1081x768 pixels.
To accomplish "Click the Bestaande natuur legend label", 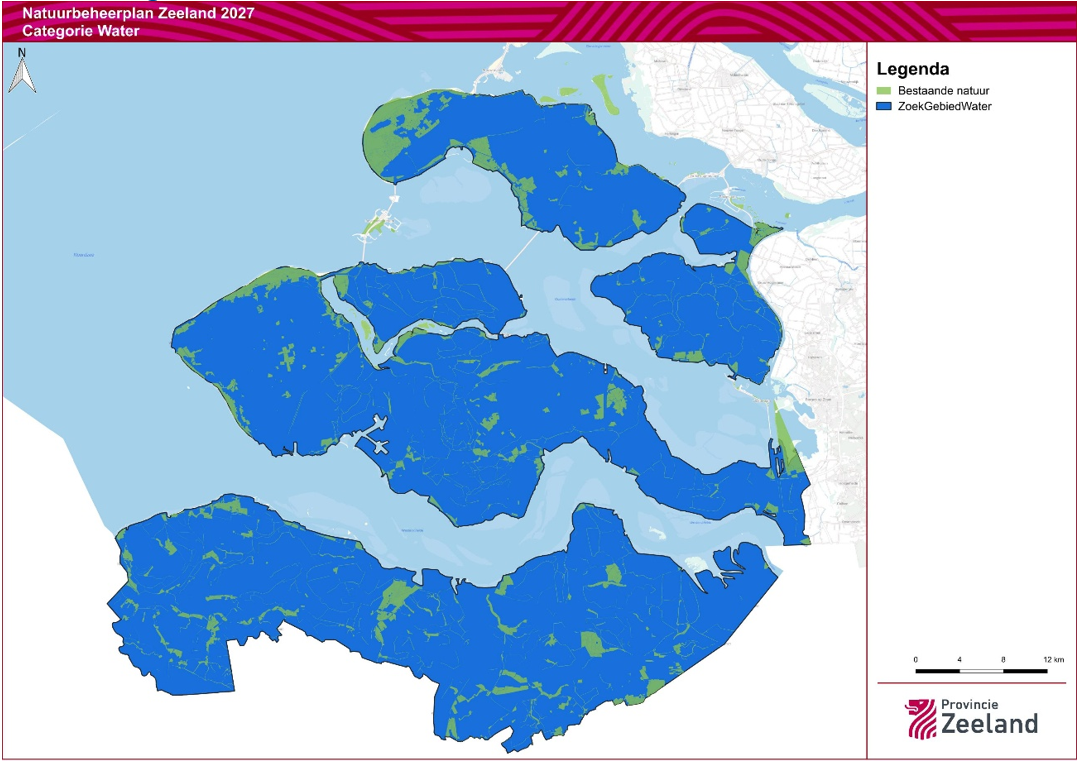I will [x=943, y=91].
